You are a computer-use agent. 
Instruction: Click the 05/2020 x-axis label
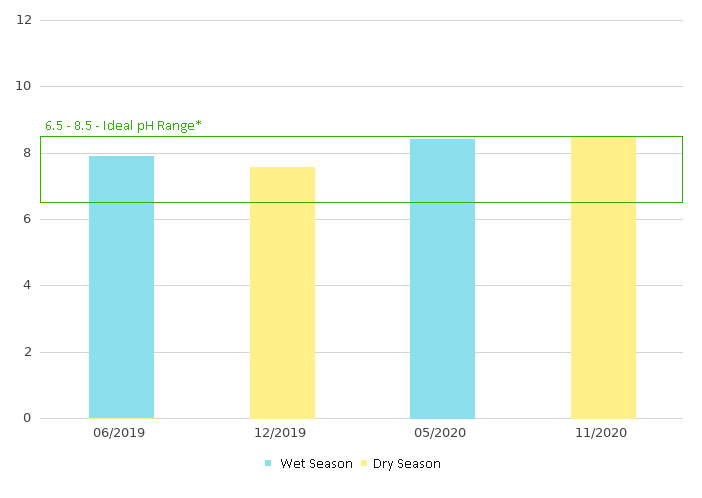(x=442, y=433)
